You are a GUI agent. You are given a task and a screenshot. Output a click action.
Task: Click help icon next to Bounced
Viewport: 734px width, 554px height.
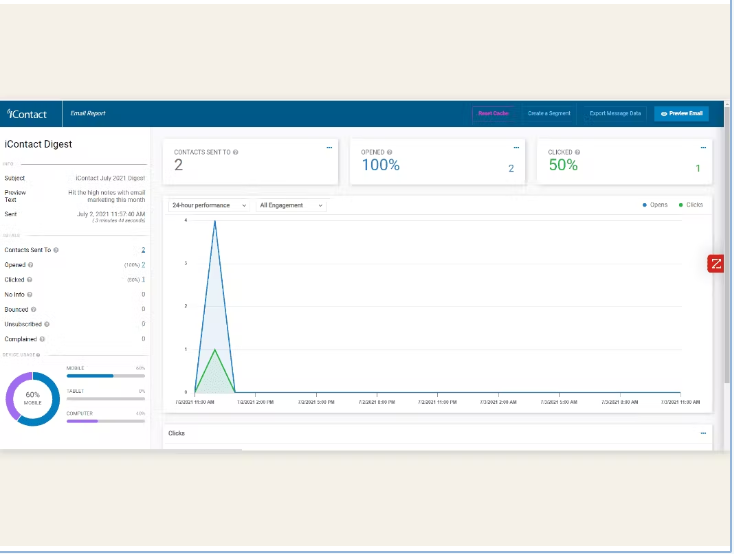33,310
